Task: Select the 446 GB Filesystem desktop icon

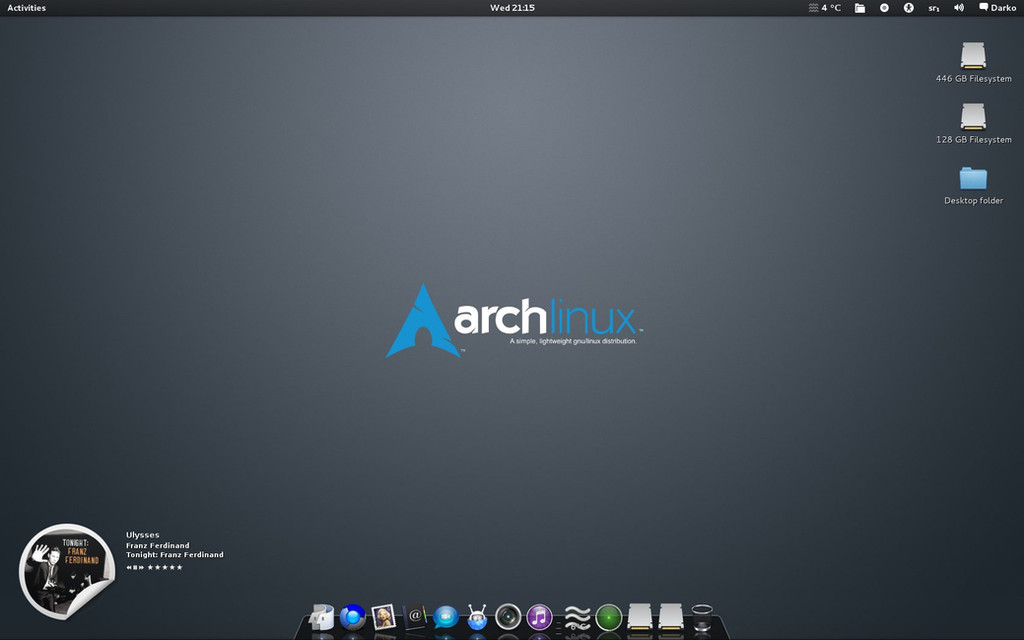Action: [x=973, y=63]
